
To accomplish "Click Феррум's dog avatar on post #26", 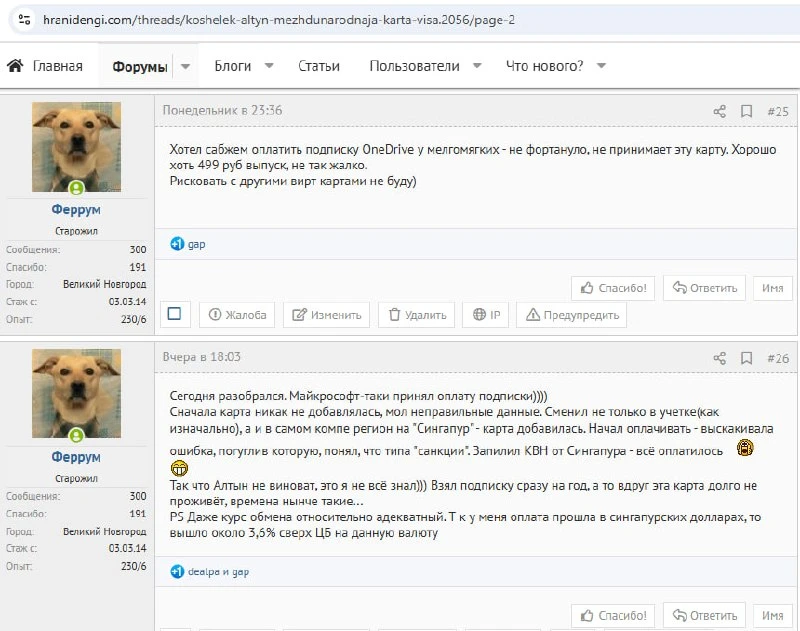I will (x=77, y=393).
